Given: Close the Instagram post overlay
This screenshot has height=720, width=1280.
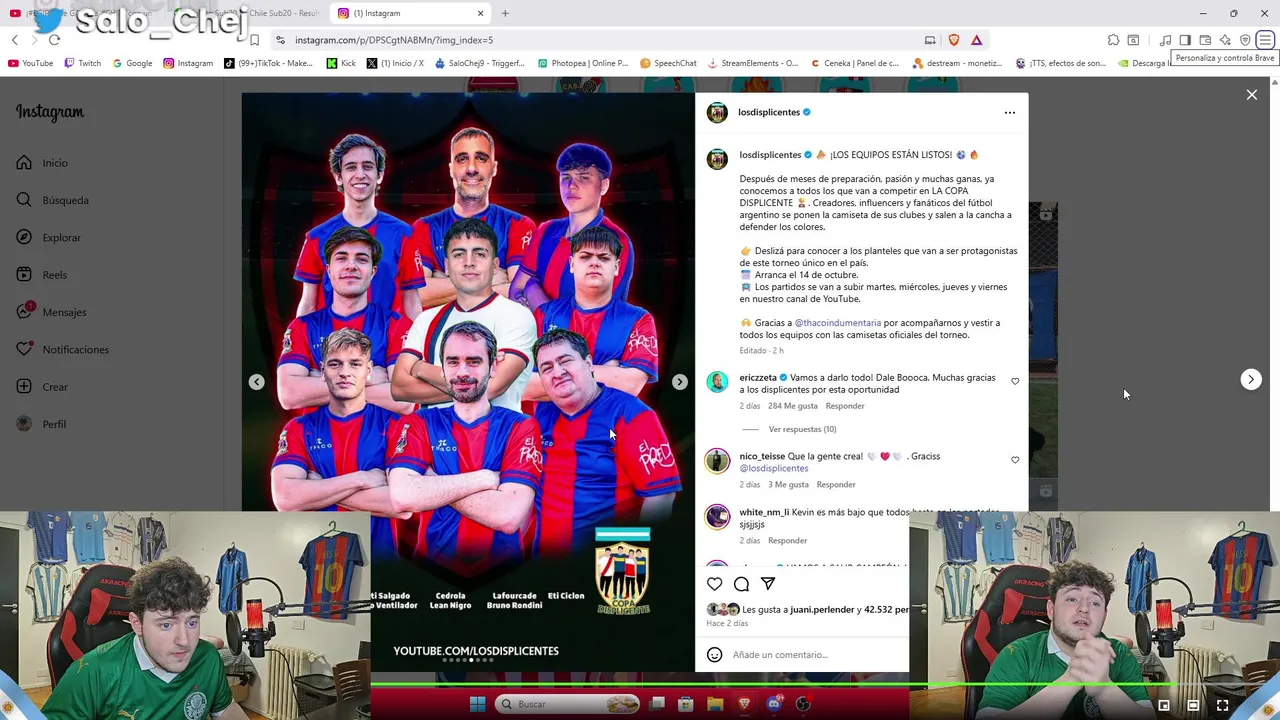Looking at the screenshot, I should coord(1251,95).
